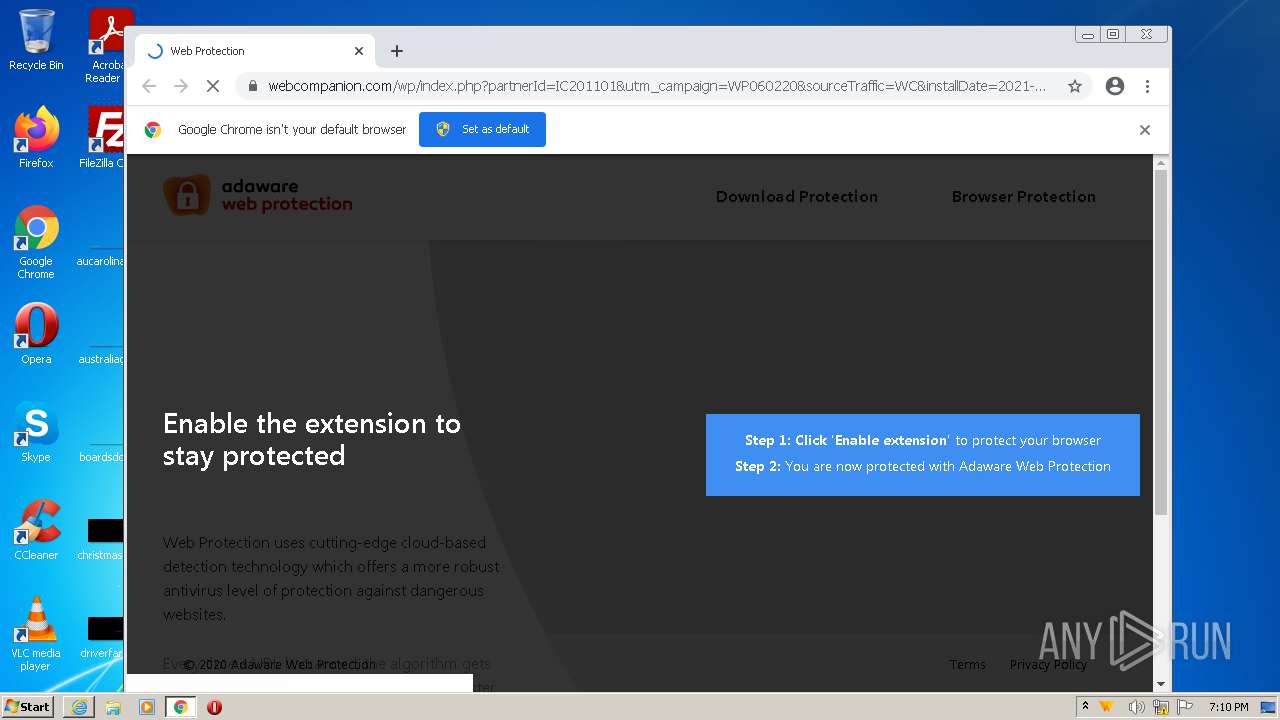Click the address bar URL
1280x720 pixels.
tap(657, 86)
